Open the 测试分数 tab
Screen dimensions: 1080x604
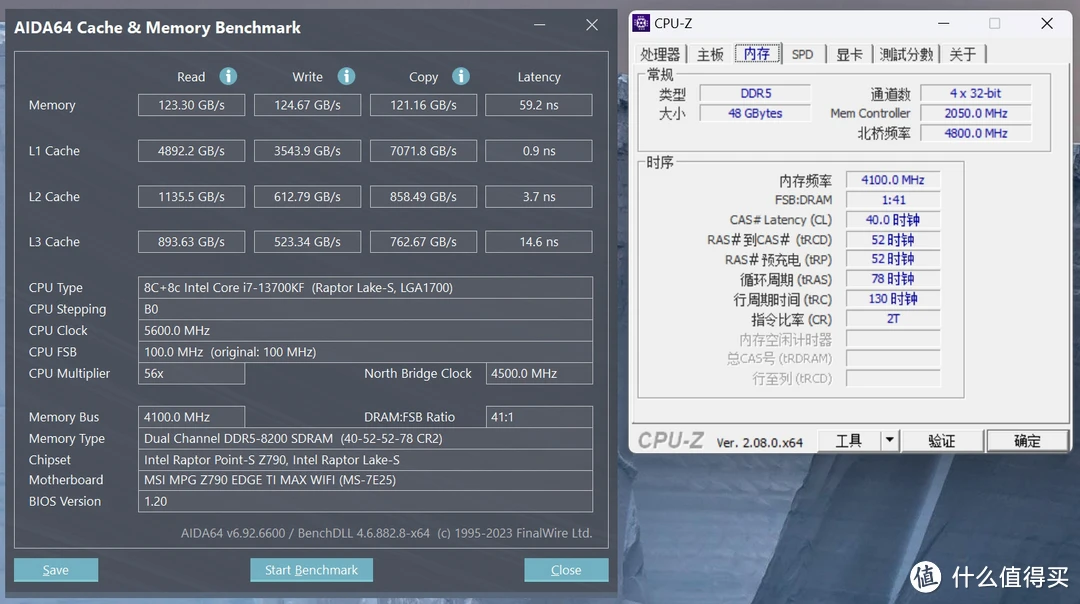pyautogui.click(x=906, y=54)
